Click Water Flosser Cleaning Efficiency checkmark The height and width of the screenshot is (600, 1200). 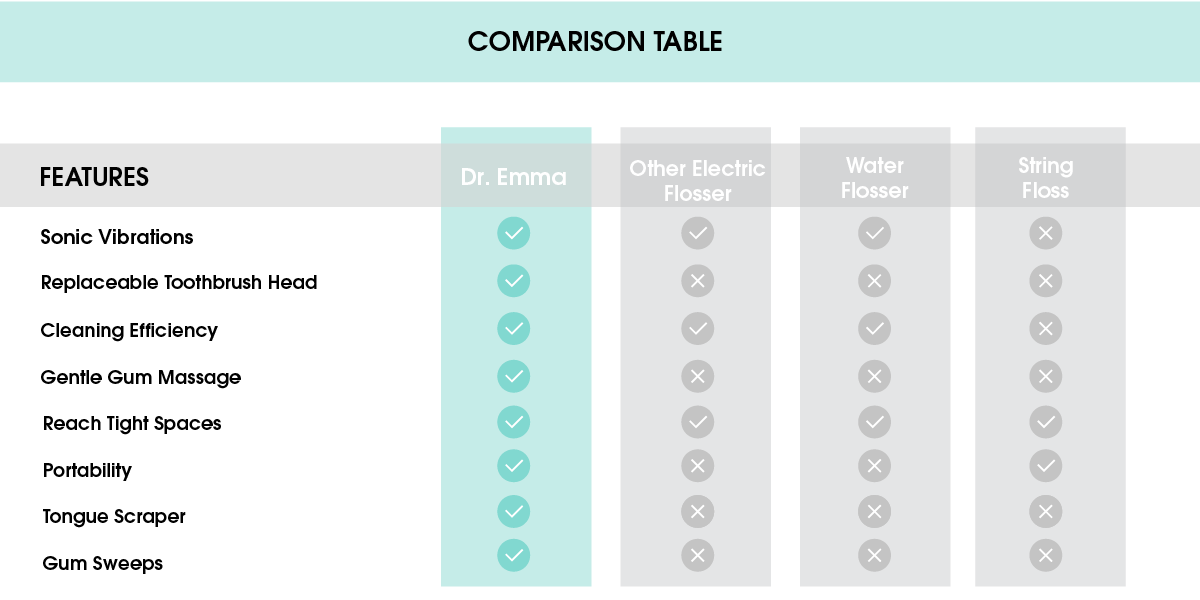[875, 328]
